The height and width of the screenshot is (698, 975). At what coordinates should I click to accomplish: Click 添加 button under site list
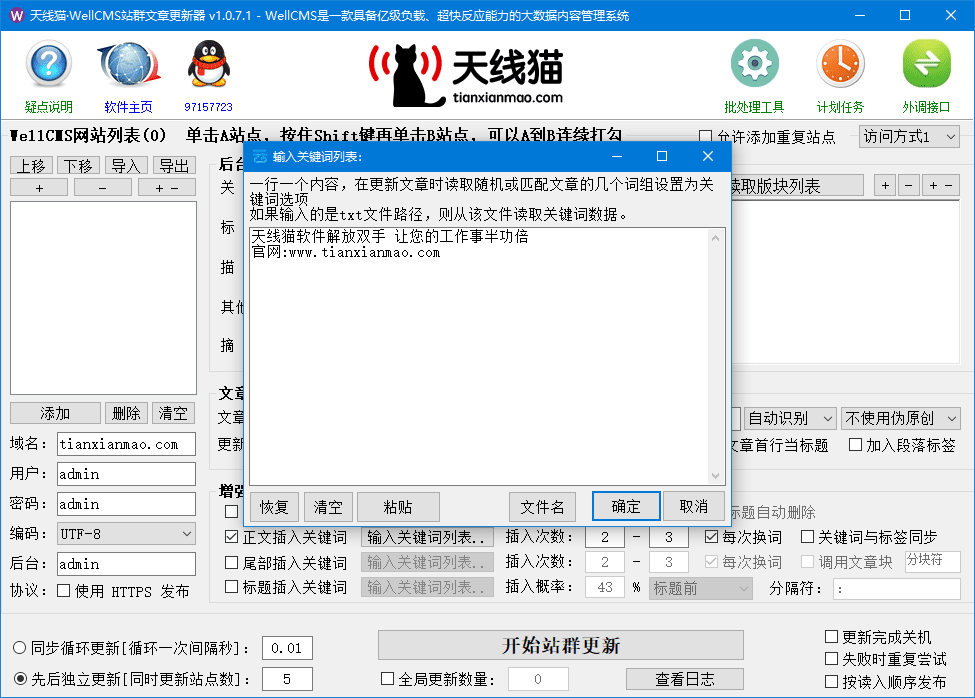[x=55, y=413]
